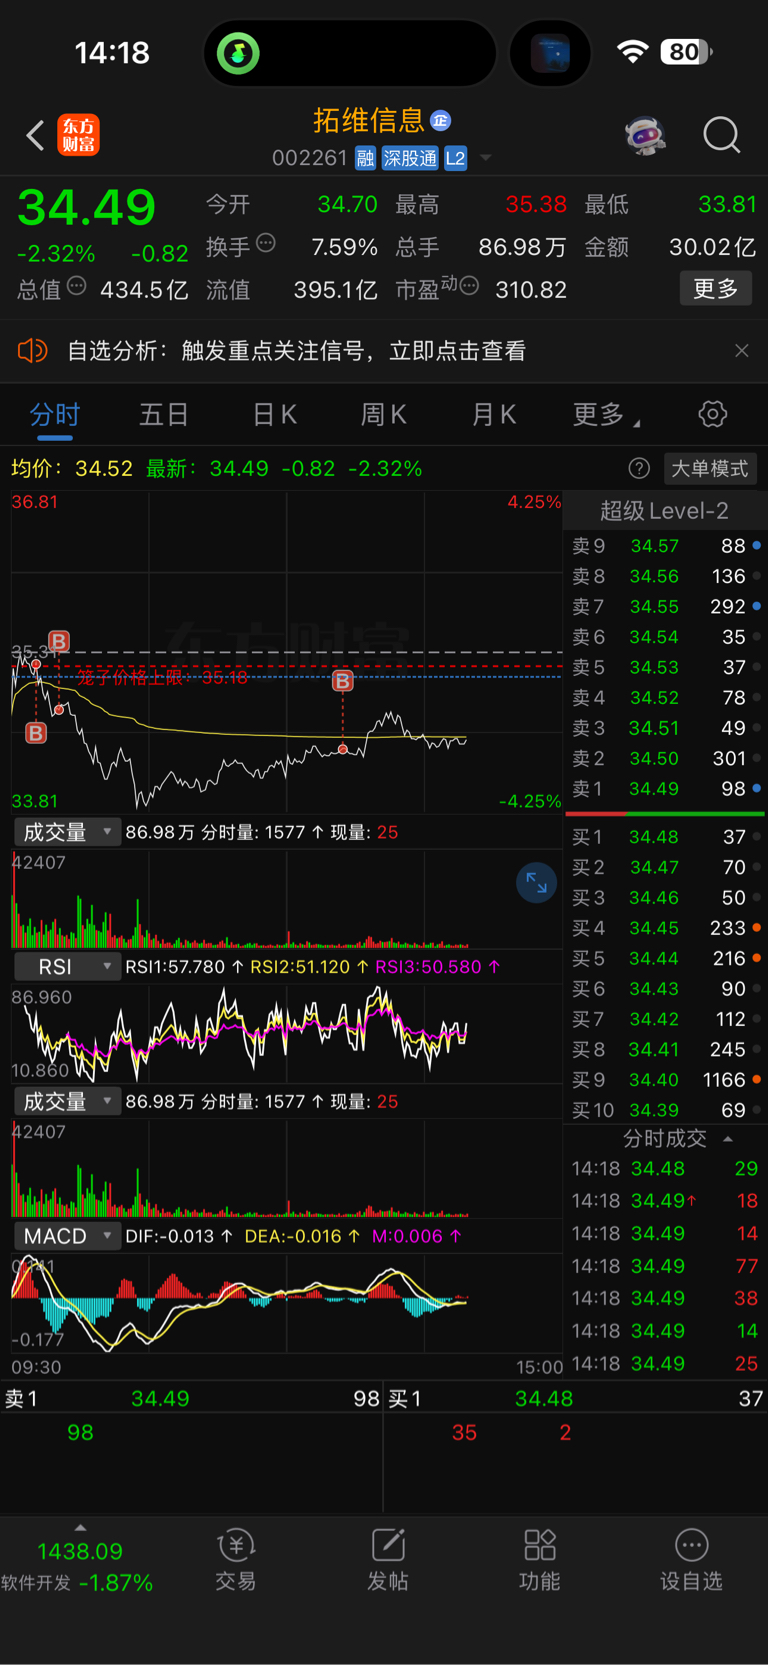Screen dimensions: 768x1665
Task: Tap the 深股通 tag
Action: [410, 158]
